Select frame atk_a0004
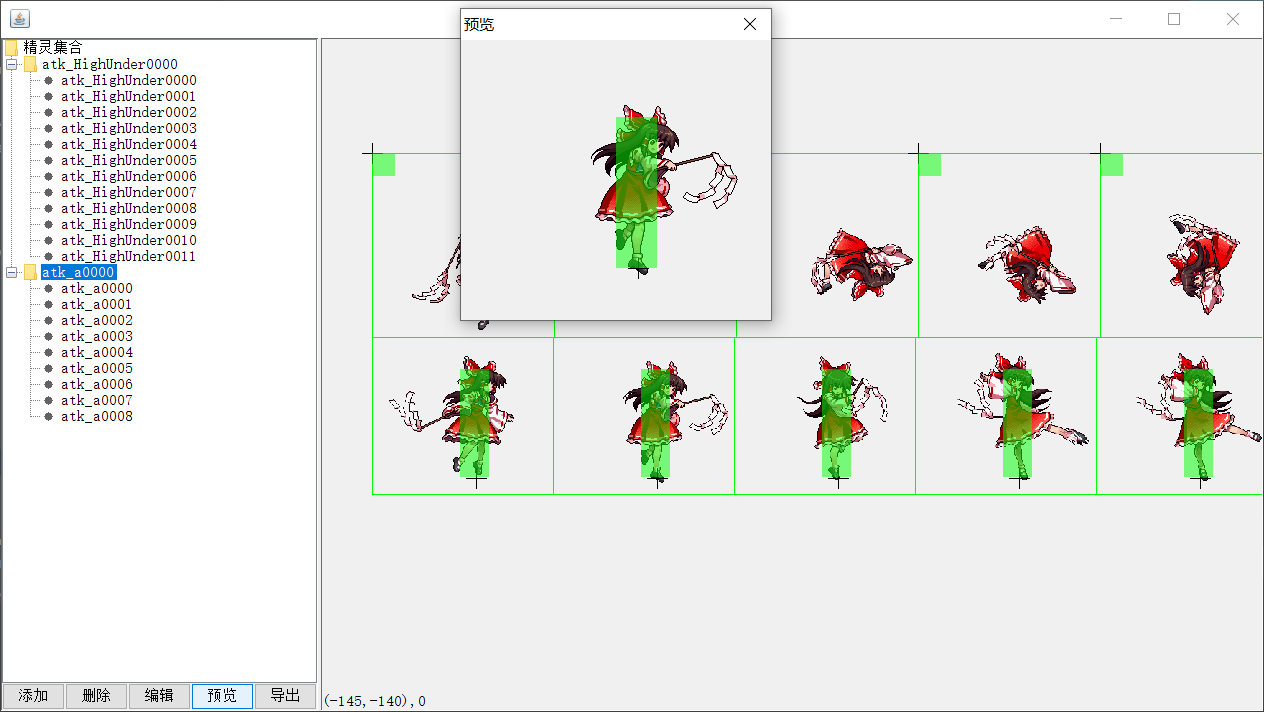 96,352
